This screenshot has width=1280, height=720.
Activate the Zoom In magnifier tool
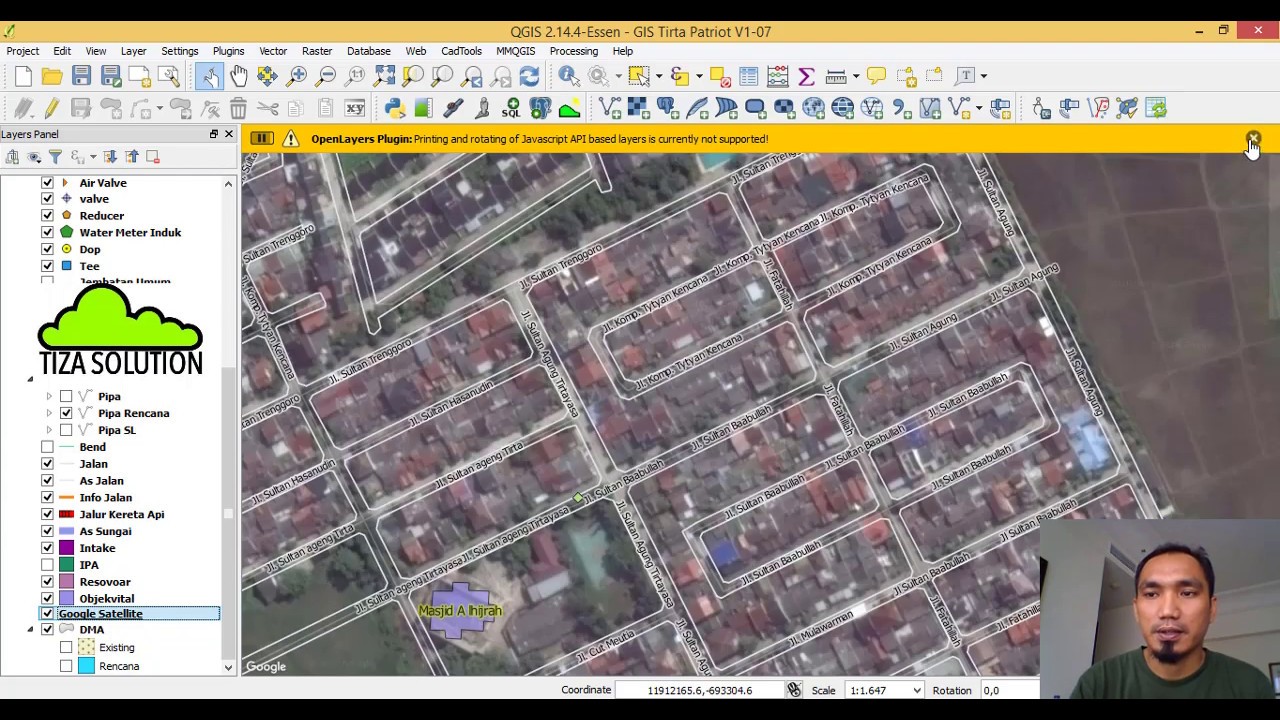tap(297, 76)
